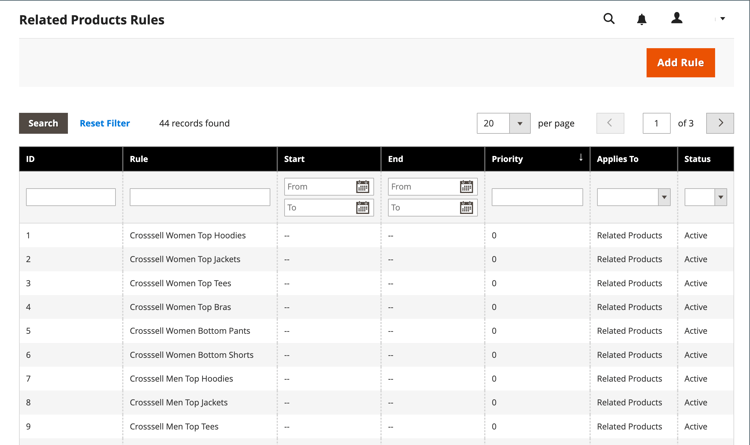Open rule Crosssell Men Top Tees
The width and height of the screenshot is (750, 445).
pos(174,426)
